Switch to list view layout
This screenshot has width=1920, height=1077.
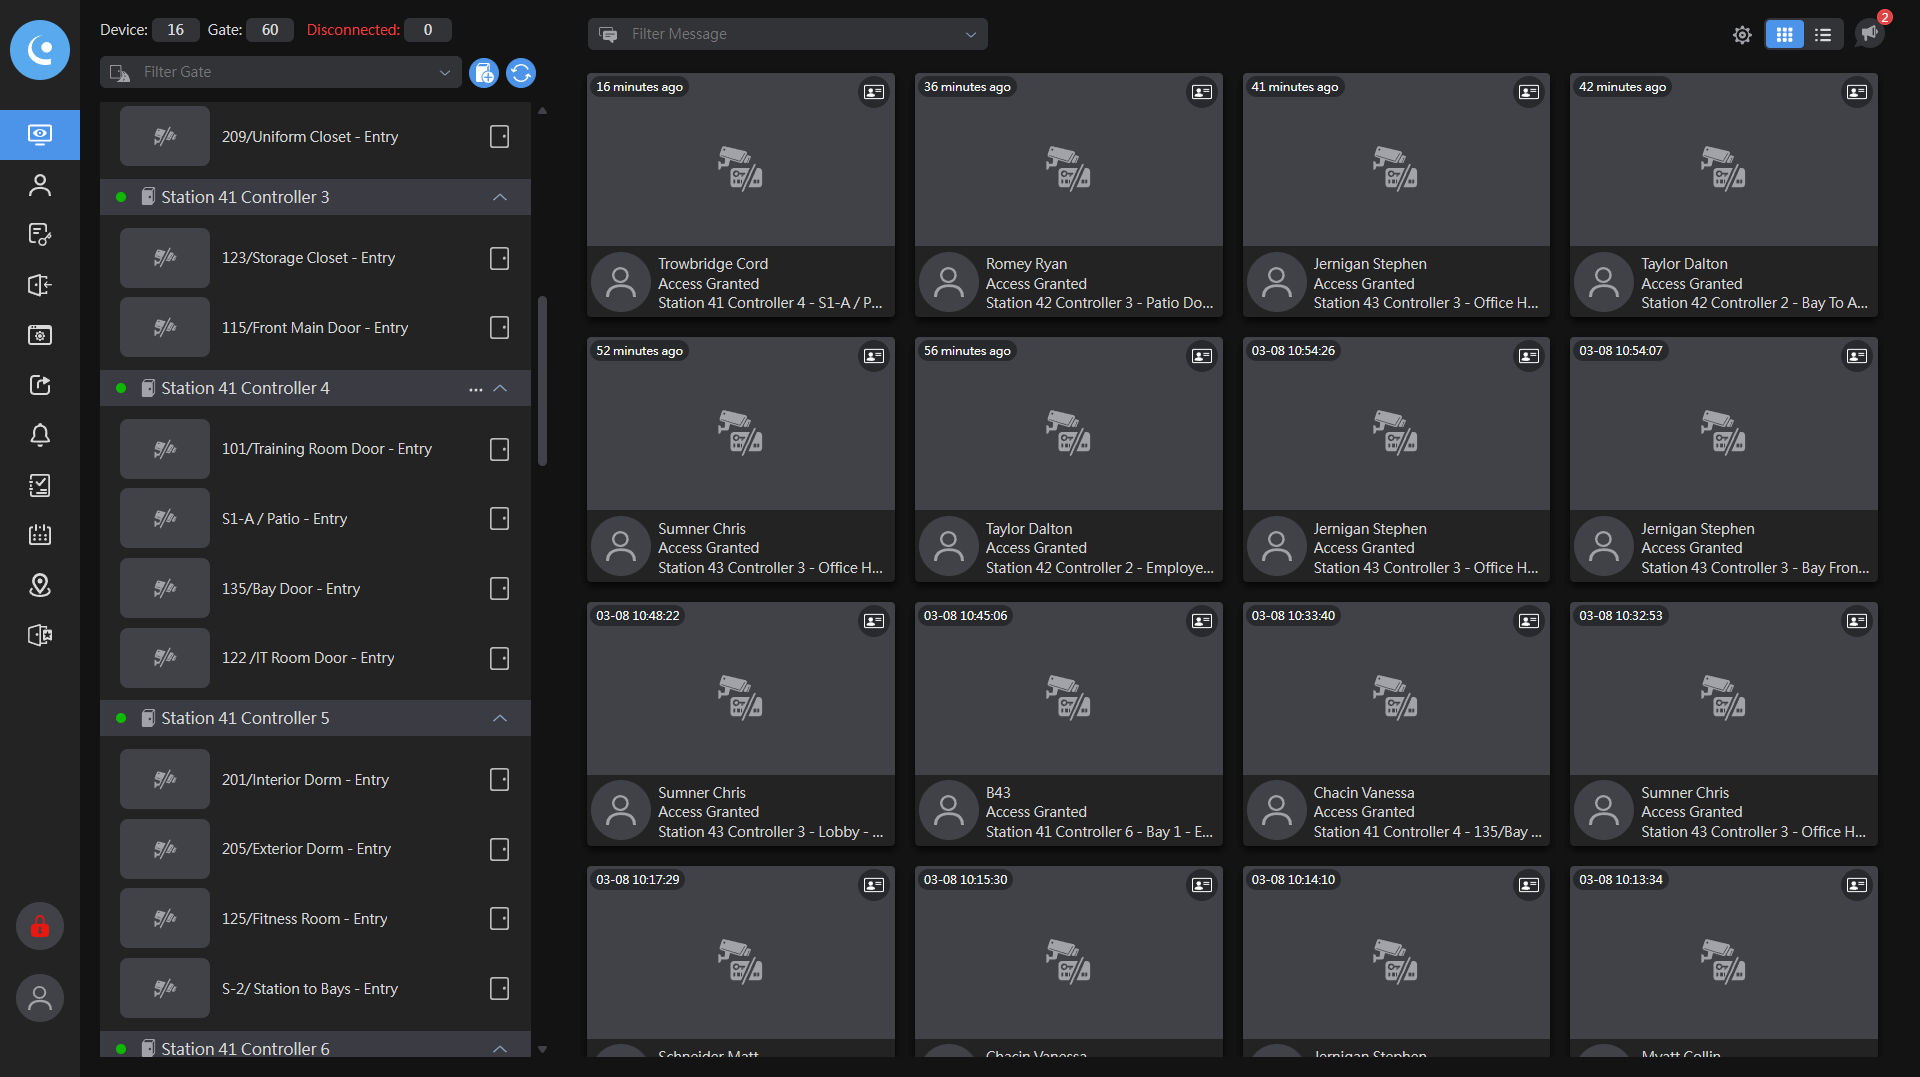[x=1823, y=35]
